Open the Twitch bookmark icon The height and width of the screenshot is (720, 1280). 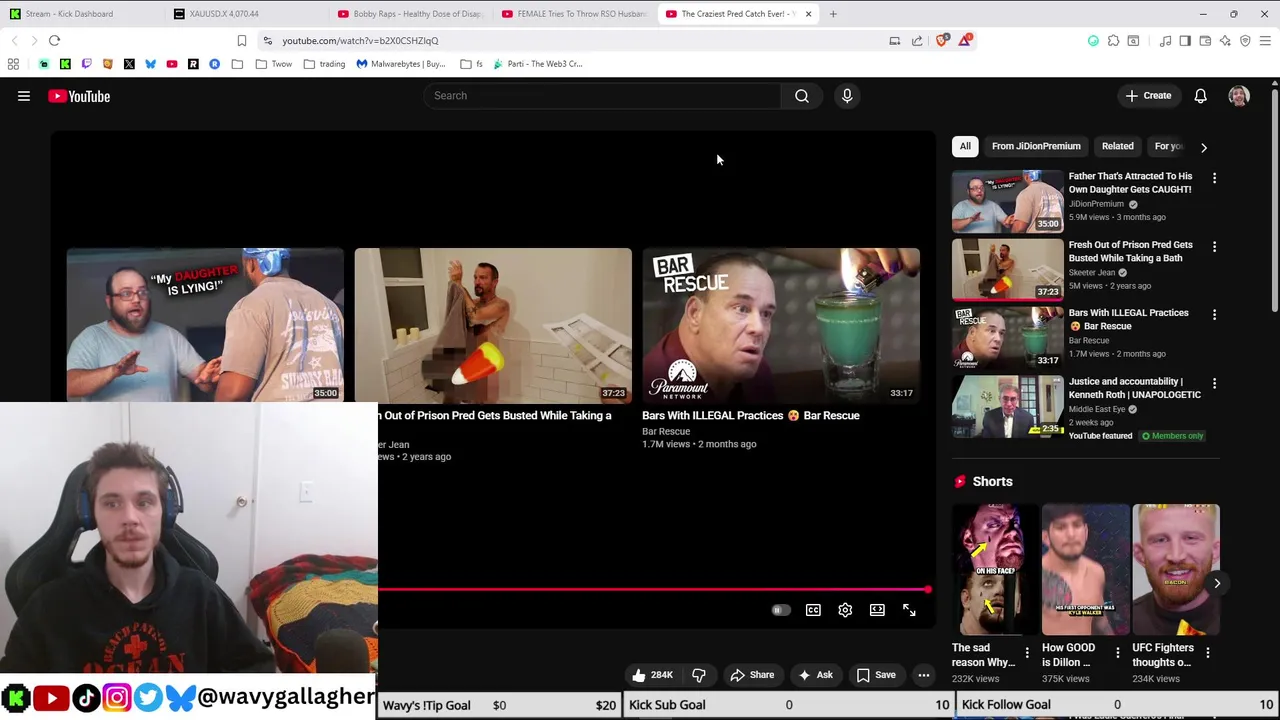(86, 64)
